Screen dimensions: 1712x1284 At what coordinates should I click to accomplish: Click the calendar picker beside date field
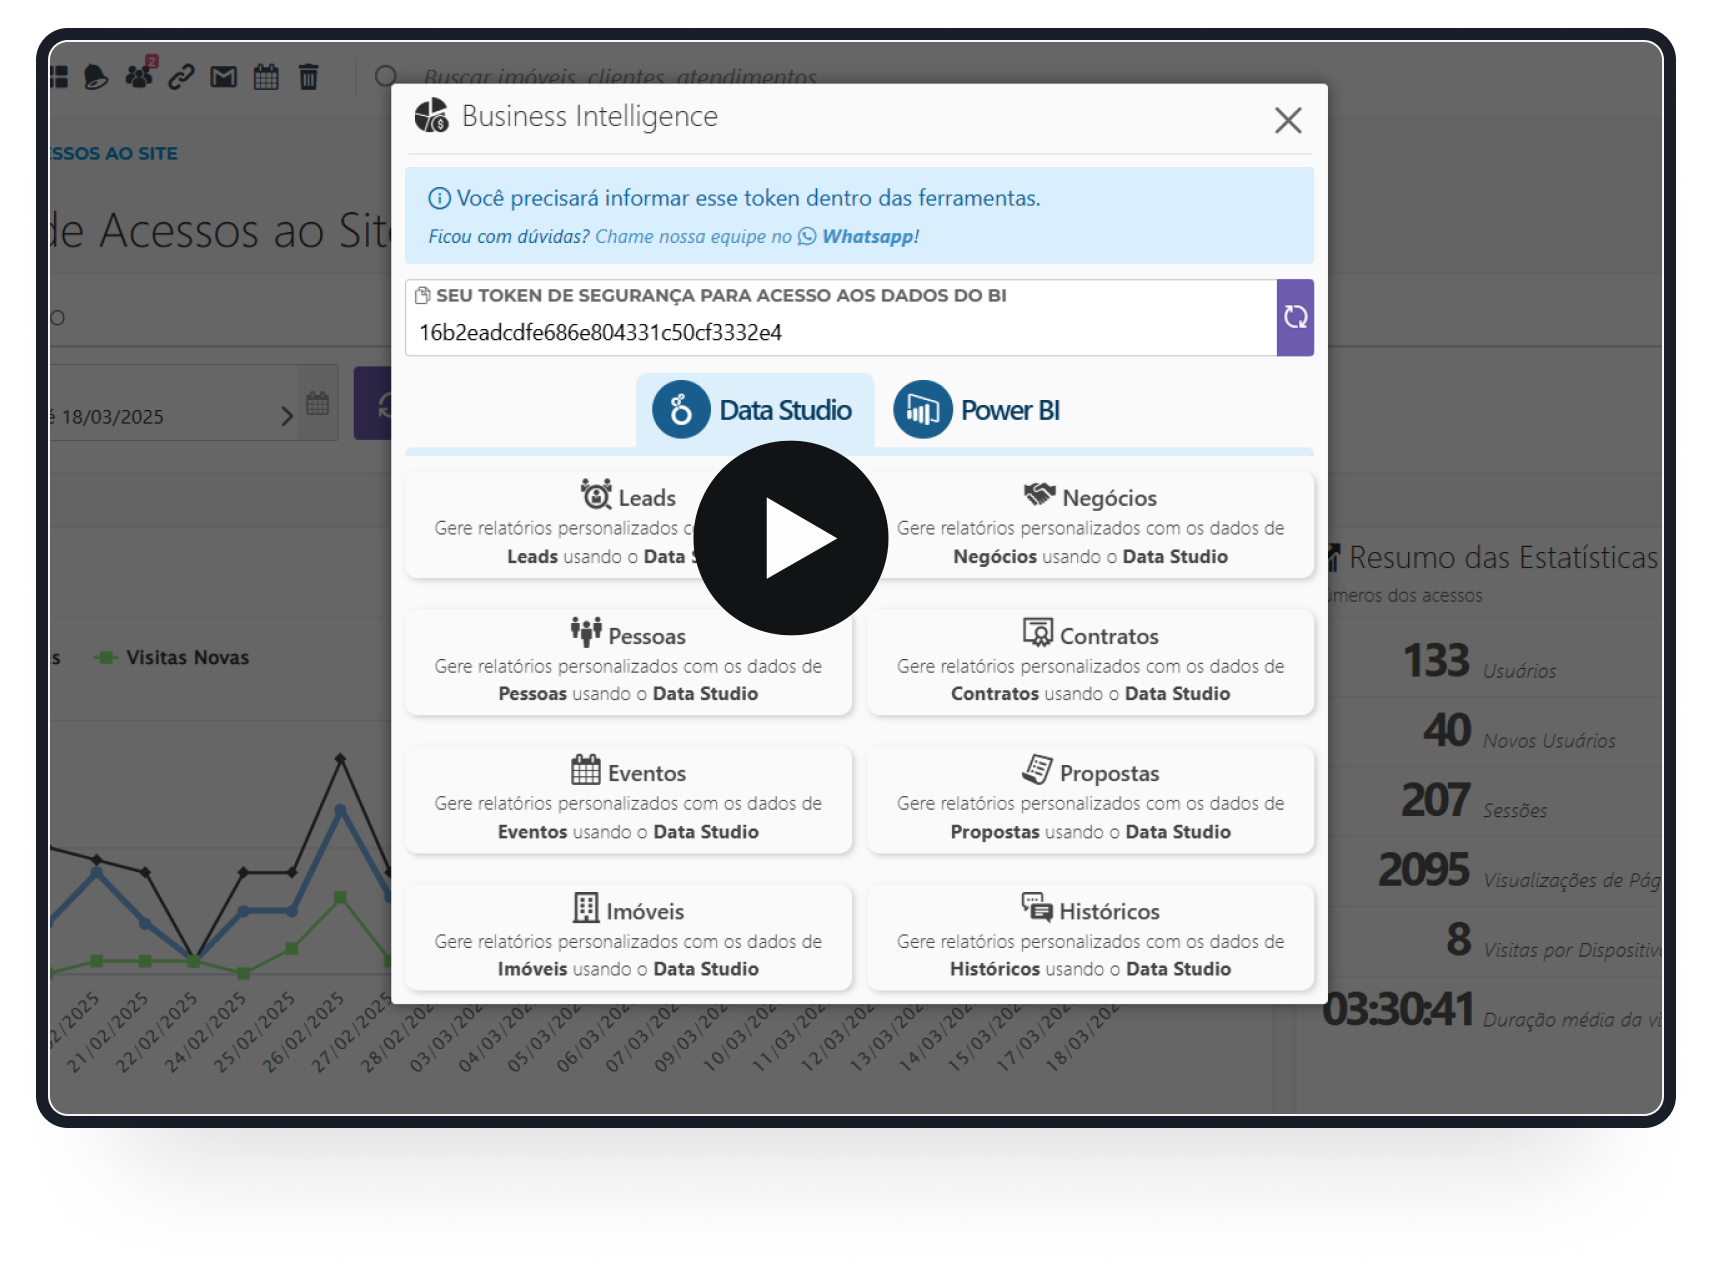pos(318,404)
